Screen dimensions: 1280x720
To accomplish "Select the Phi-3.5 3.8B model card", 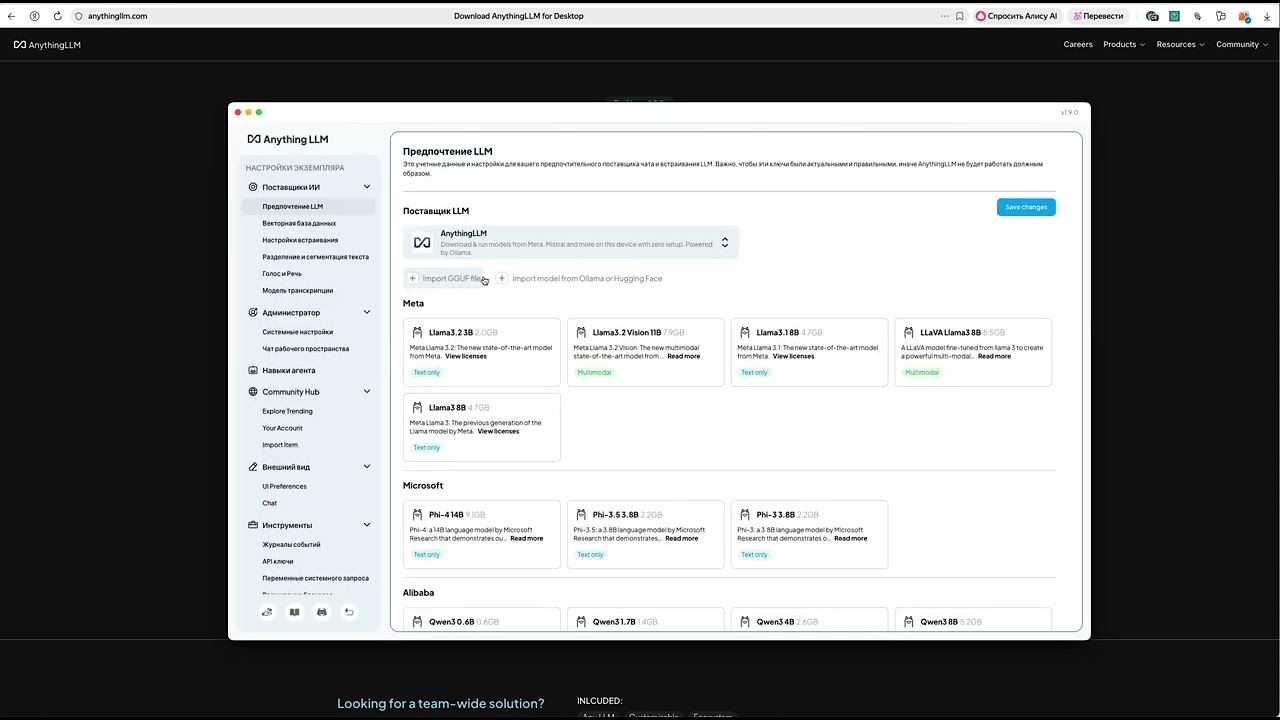I will coord(645,534).
